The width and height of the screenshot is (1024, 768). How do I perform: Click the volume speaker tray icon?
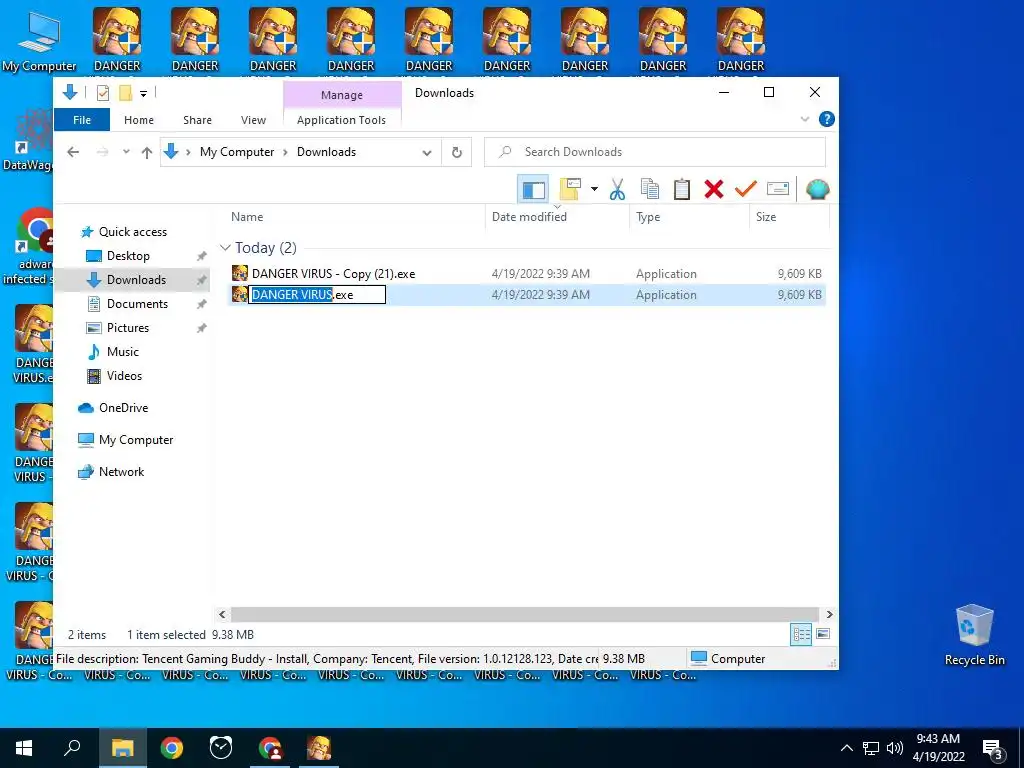coord(895,748)
